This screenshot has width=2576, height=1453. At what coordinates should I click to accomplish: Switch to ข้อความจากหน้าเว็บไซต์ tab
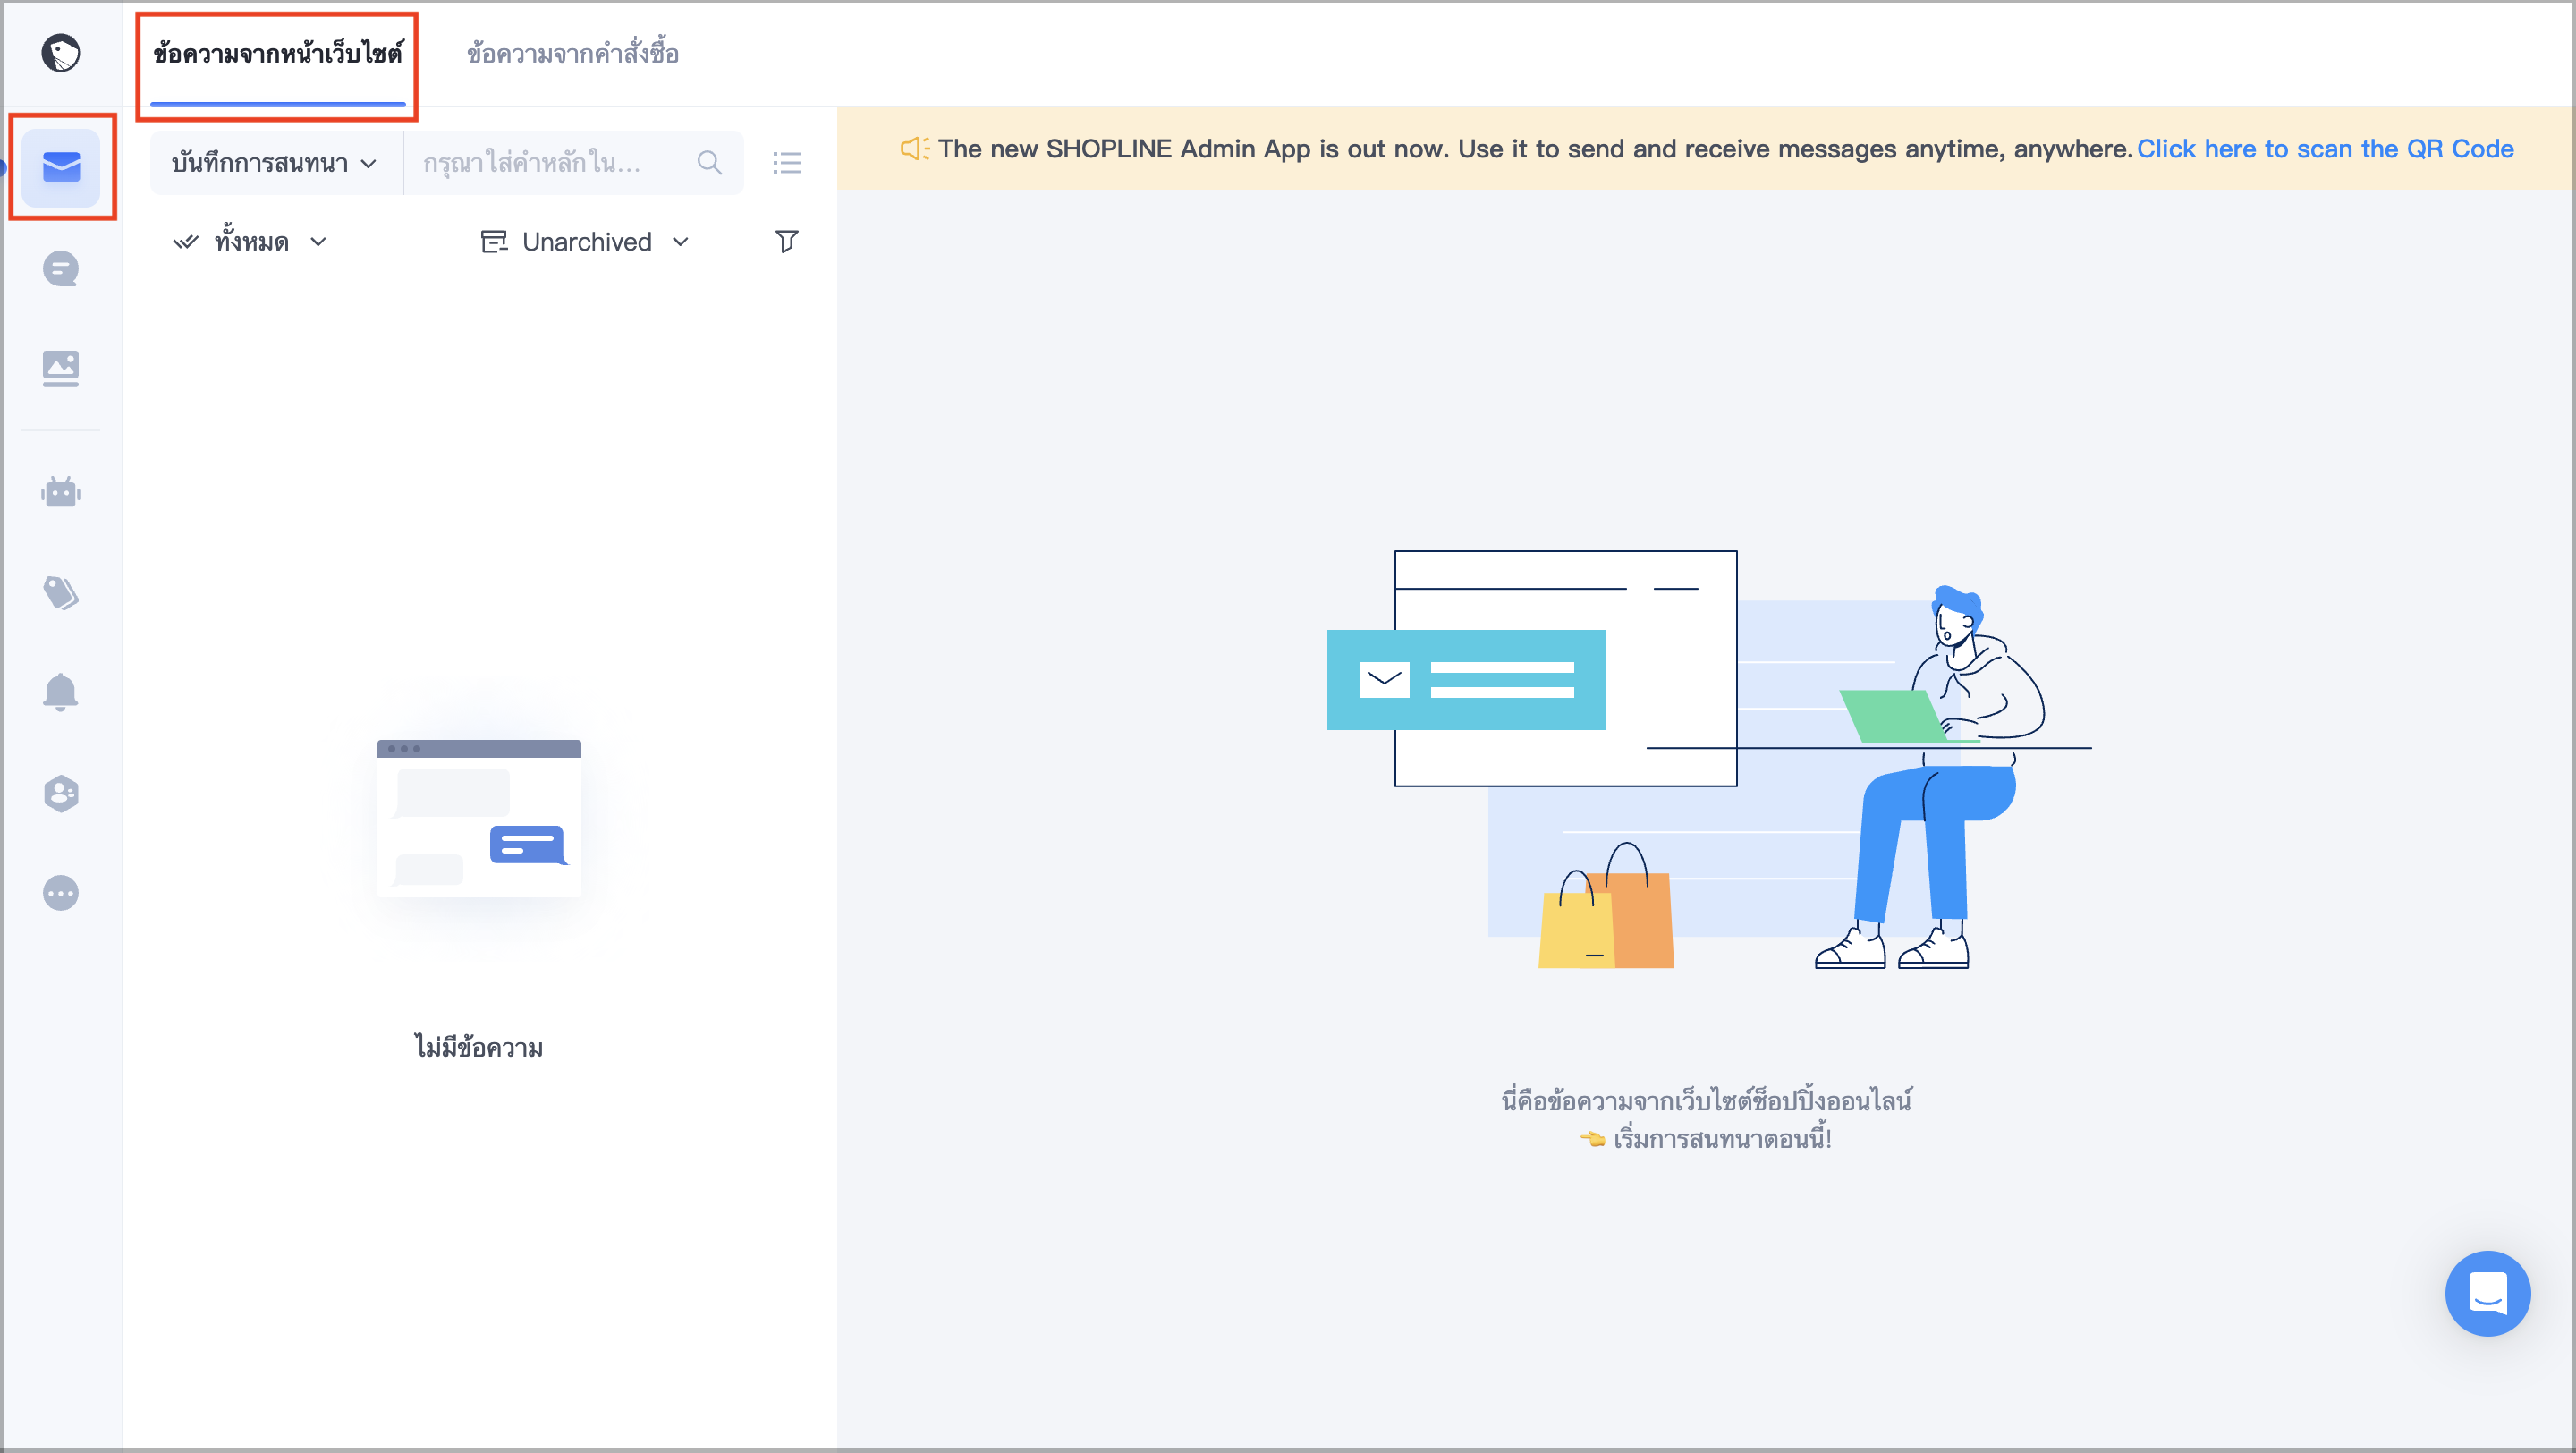point(278,54)
